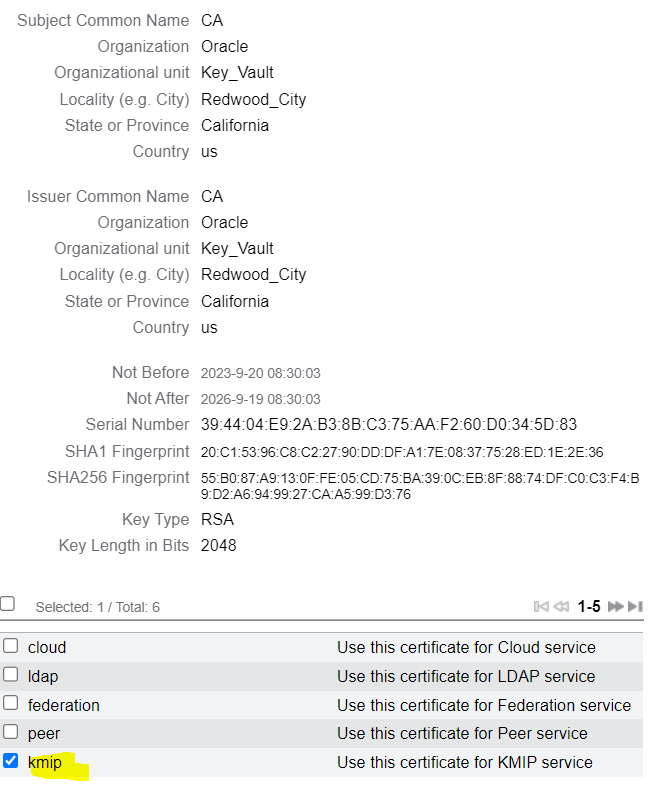Select the peer service checkbox
Screen dimensions: 653x793
pyautogui.click(x=11, y=732)
